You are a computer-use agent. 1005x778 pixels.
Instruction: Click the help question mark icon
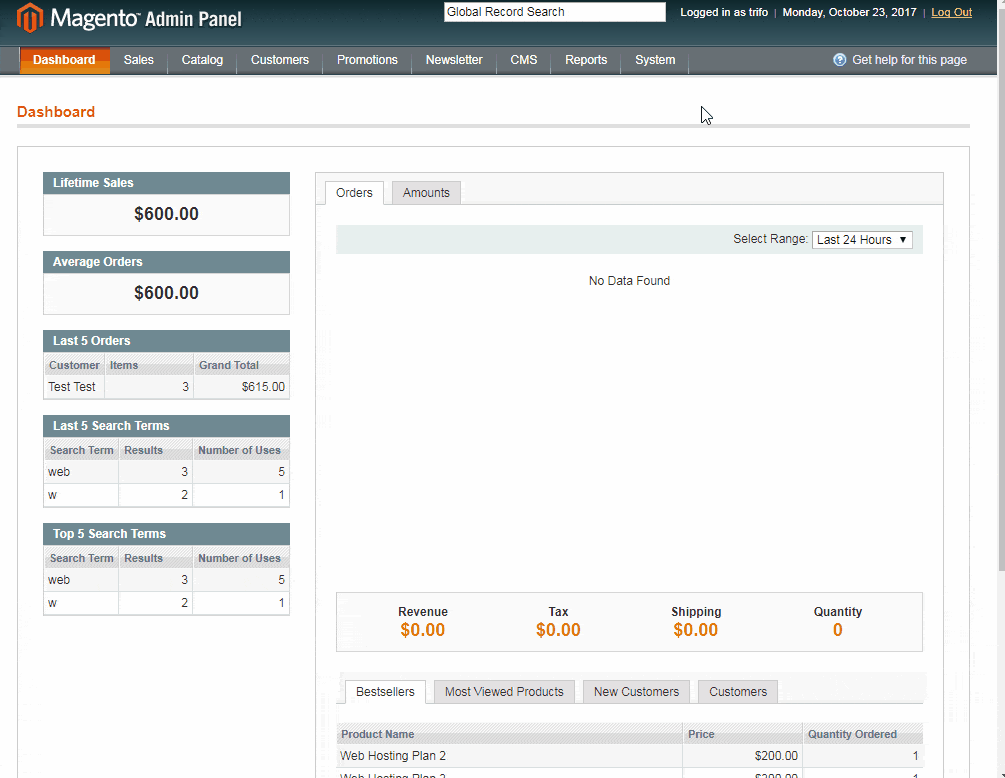(840, 60)
